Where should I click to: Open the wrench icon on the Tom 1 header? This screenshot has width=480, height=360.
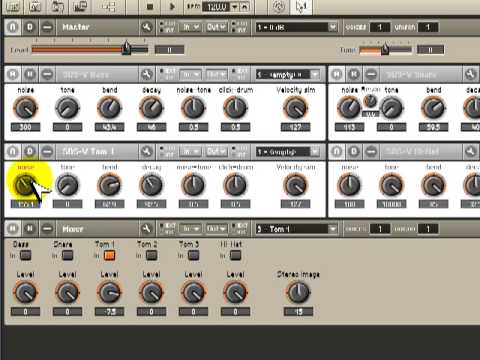[x=147, y=152]
